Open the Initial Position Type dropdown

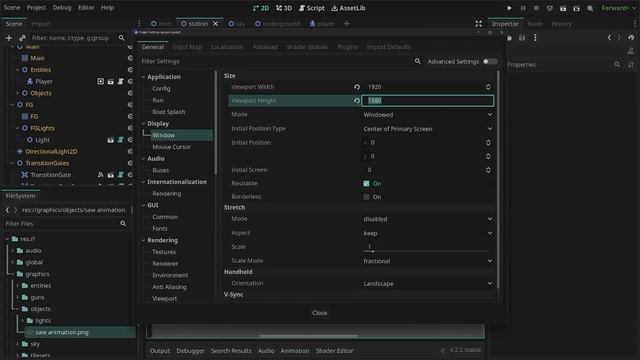[427, 129]
